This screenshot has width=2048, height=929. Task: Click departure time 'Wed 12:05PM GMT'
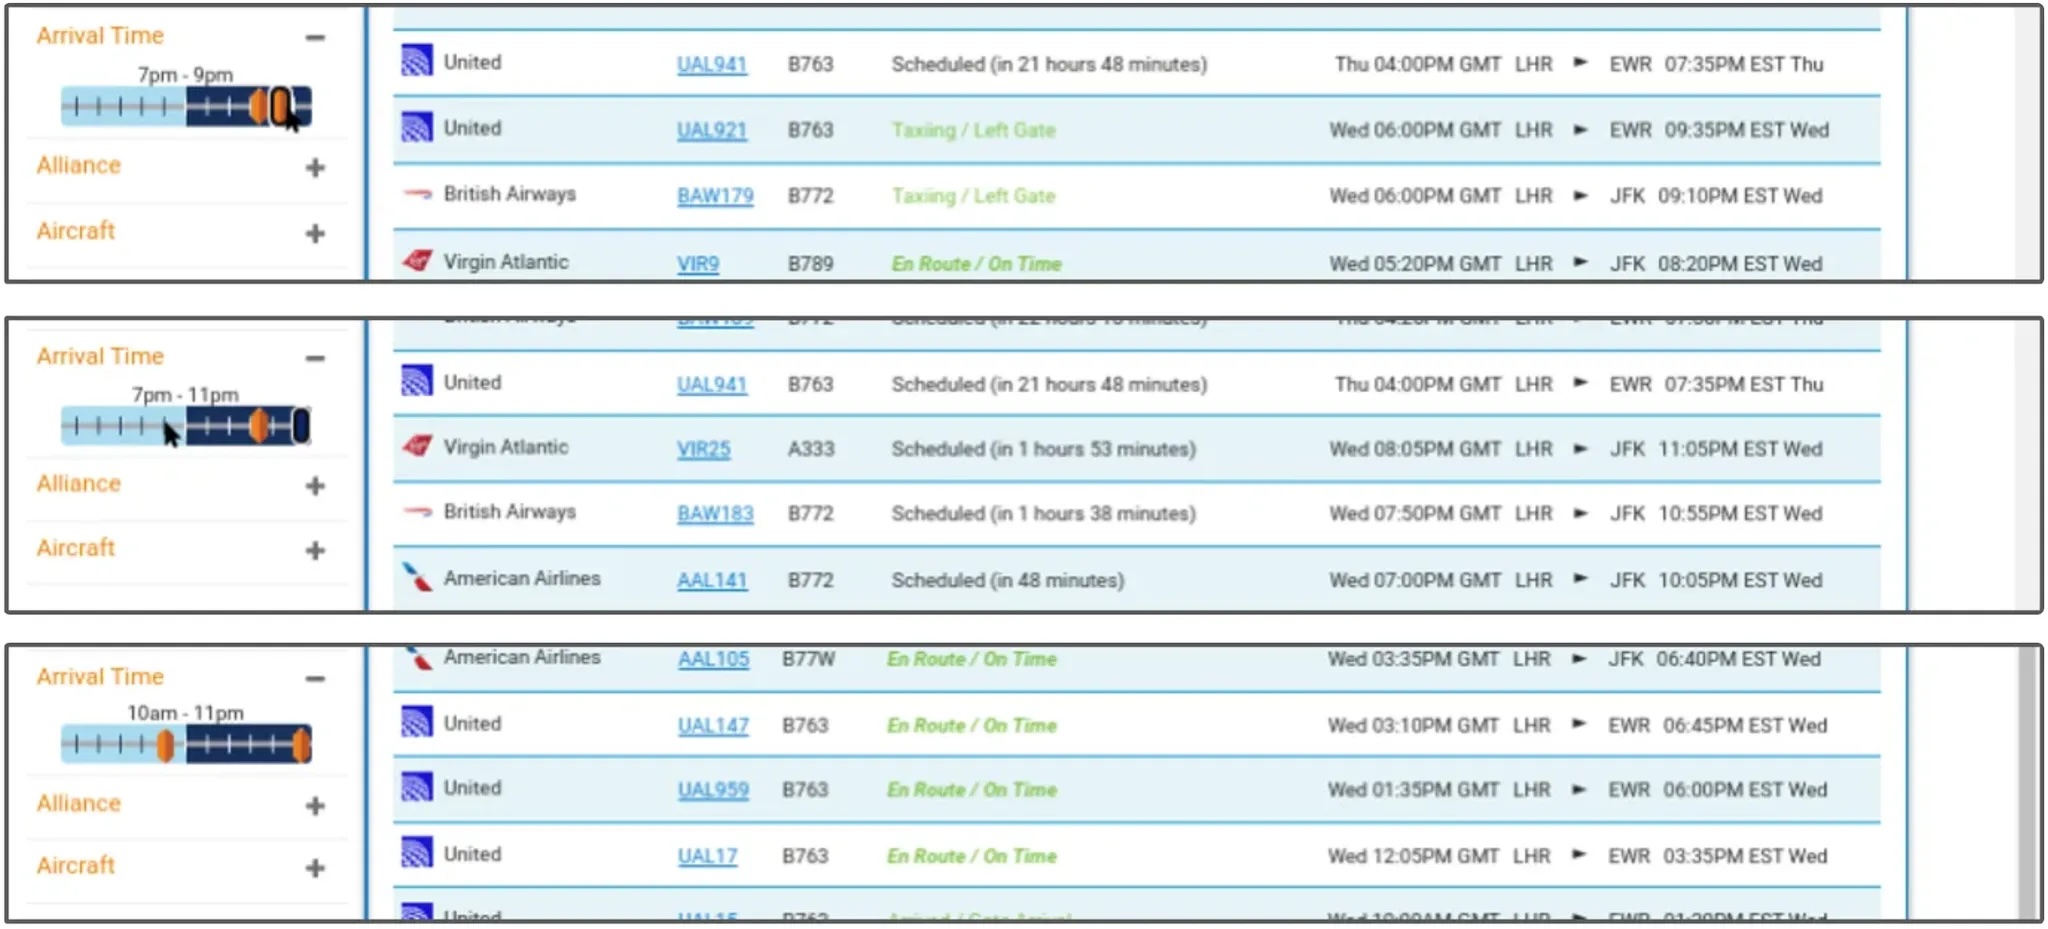tap(1413, 856)
